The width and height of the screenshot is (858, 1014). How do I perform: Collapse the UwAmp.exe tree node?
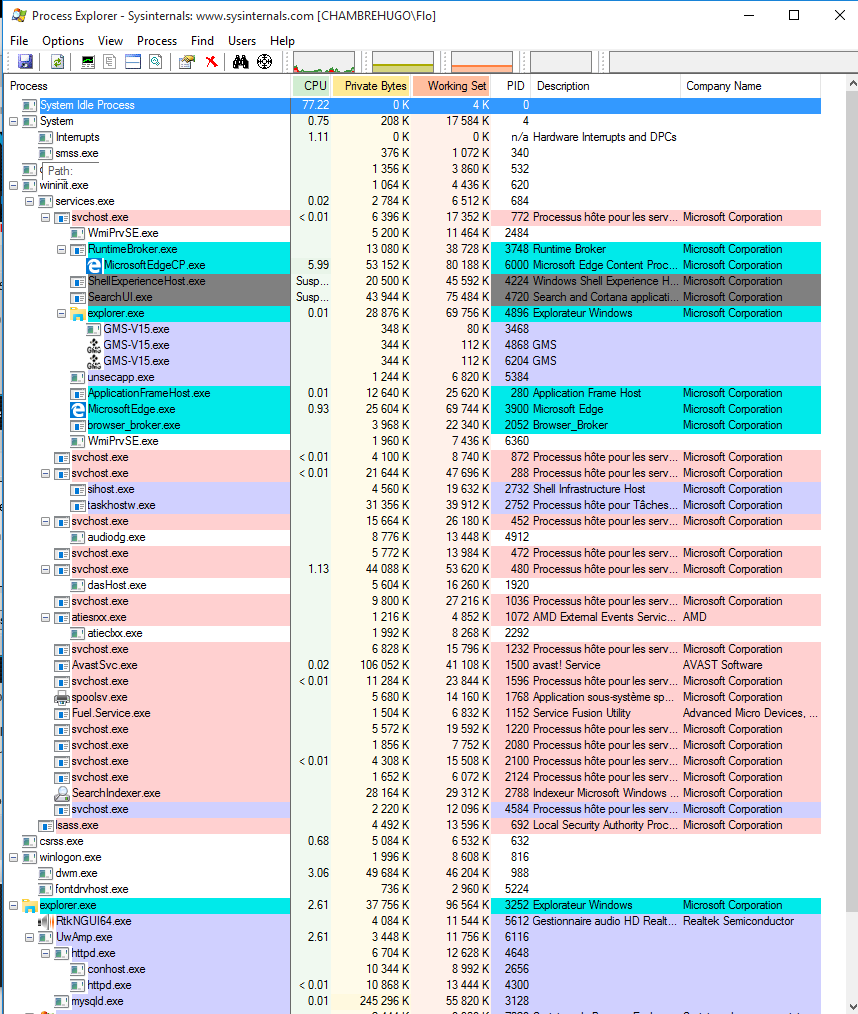30,938
